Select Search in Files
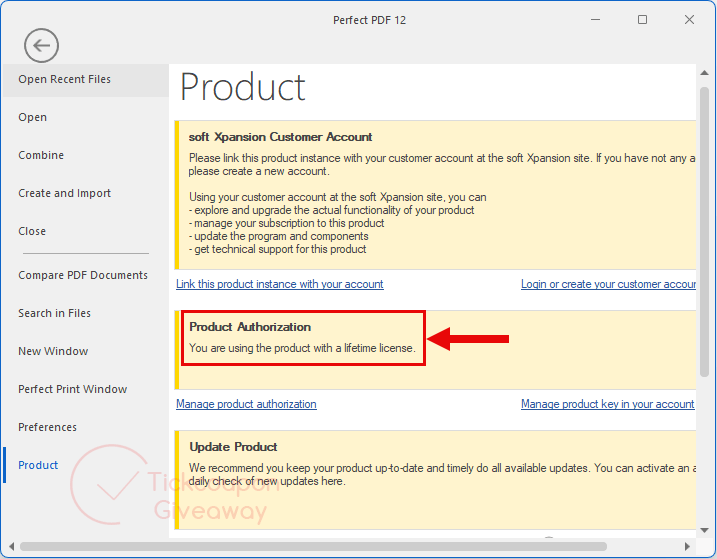 (54, 313)
